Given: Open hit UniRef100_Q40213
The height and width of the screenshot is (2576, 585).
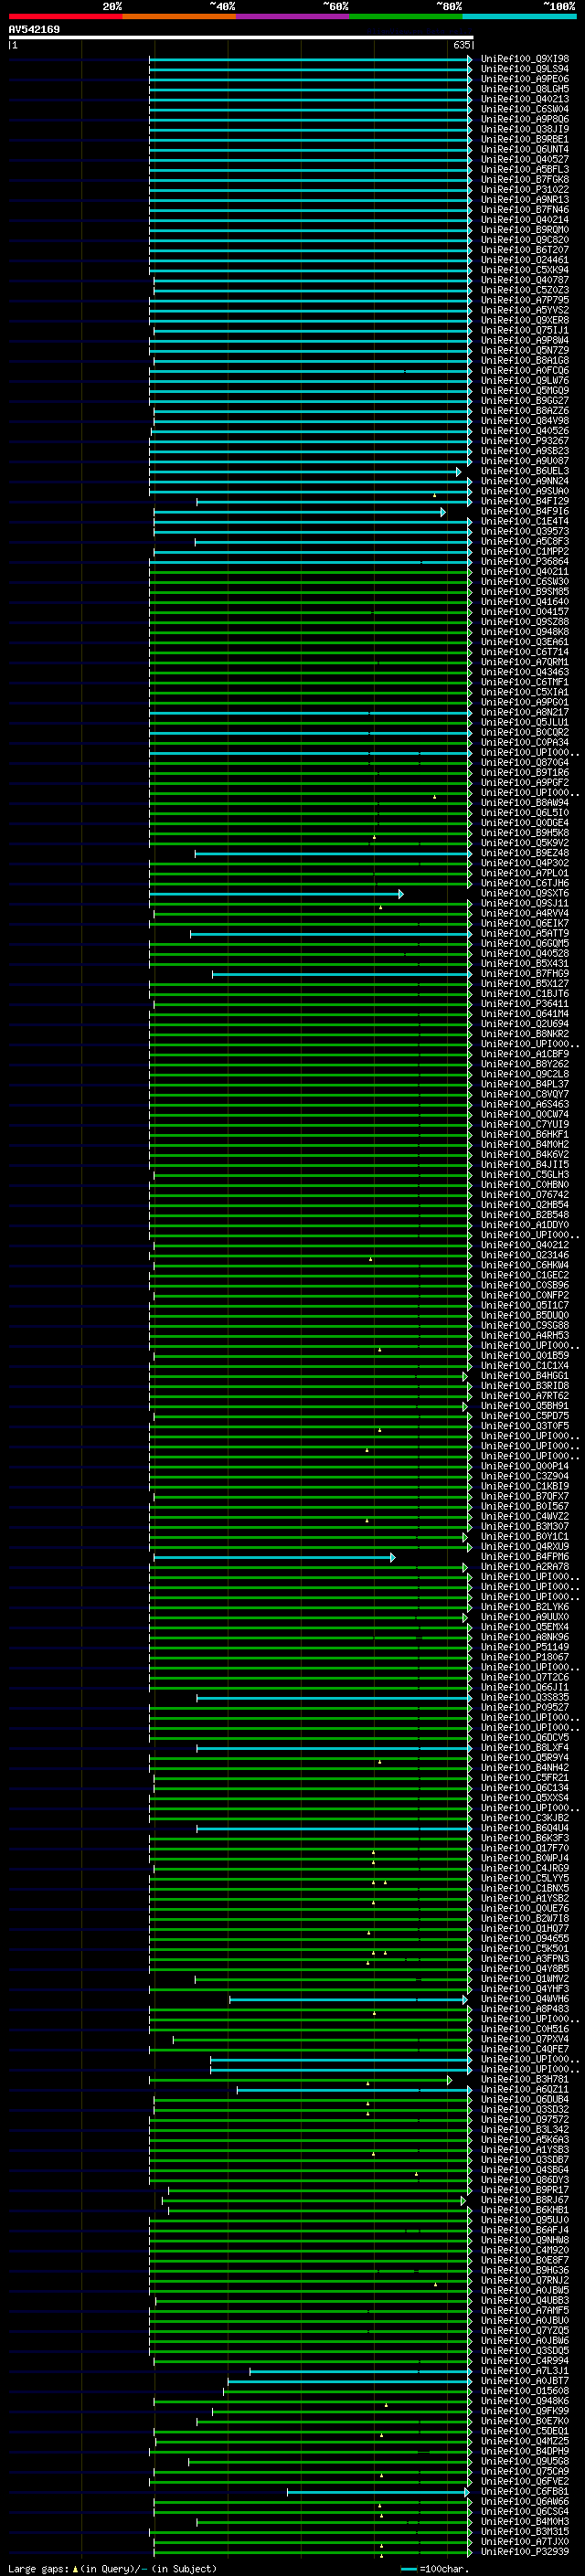Looking at the screenshot, I should (524, 99).
